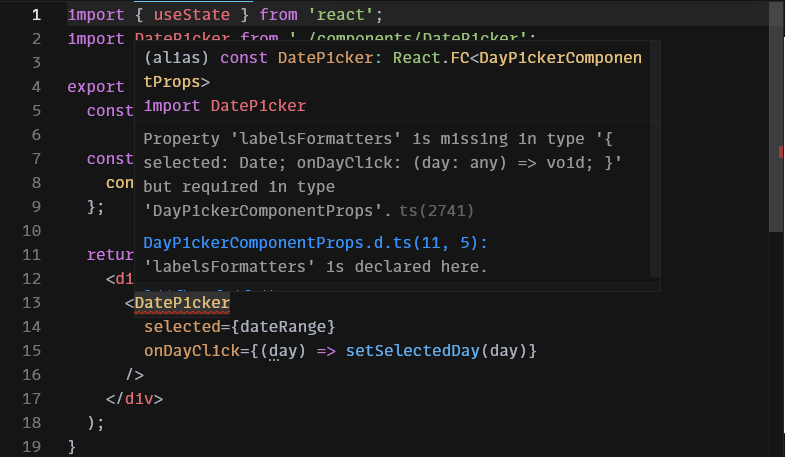Click line number 1 in the gutter

click(x=36, y=15)
